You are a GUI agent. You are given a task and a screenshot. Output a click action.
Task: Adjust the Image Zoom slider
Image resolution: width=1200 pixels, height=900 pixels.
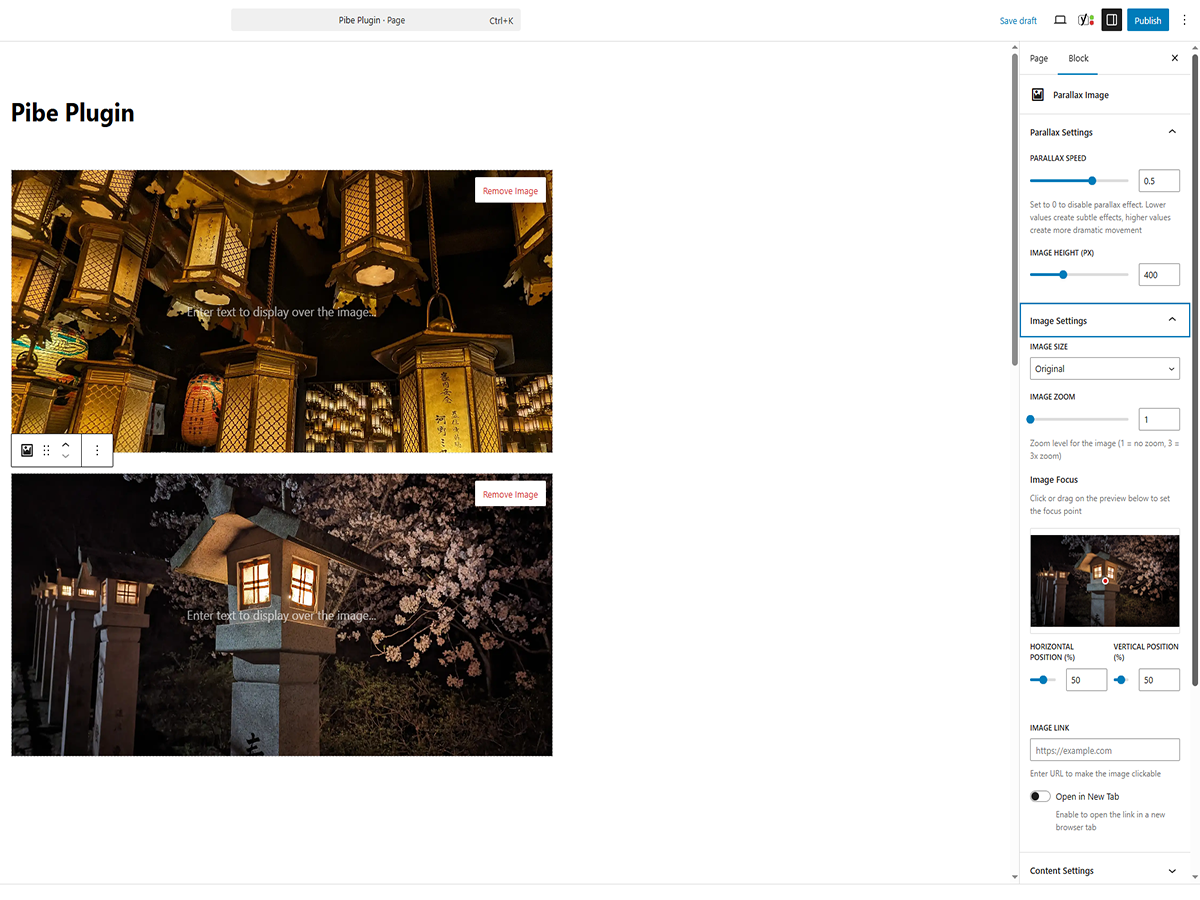tap(1079, 419)
